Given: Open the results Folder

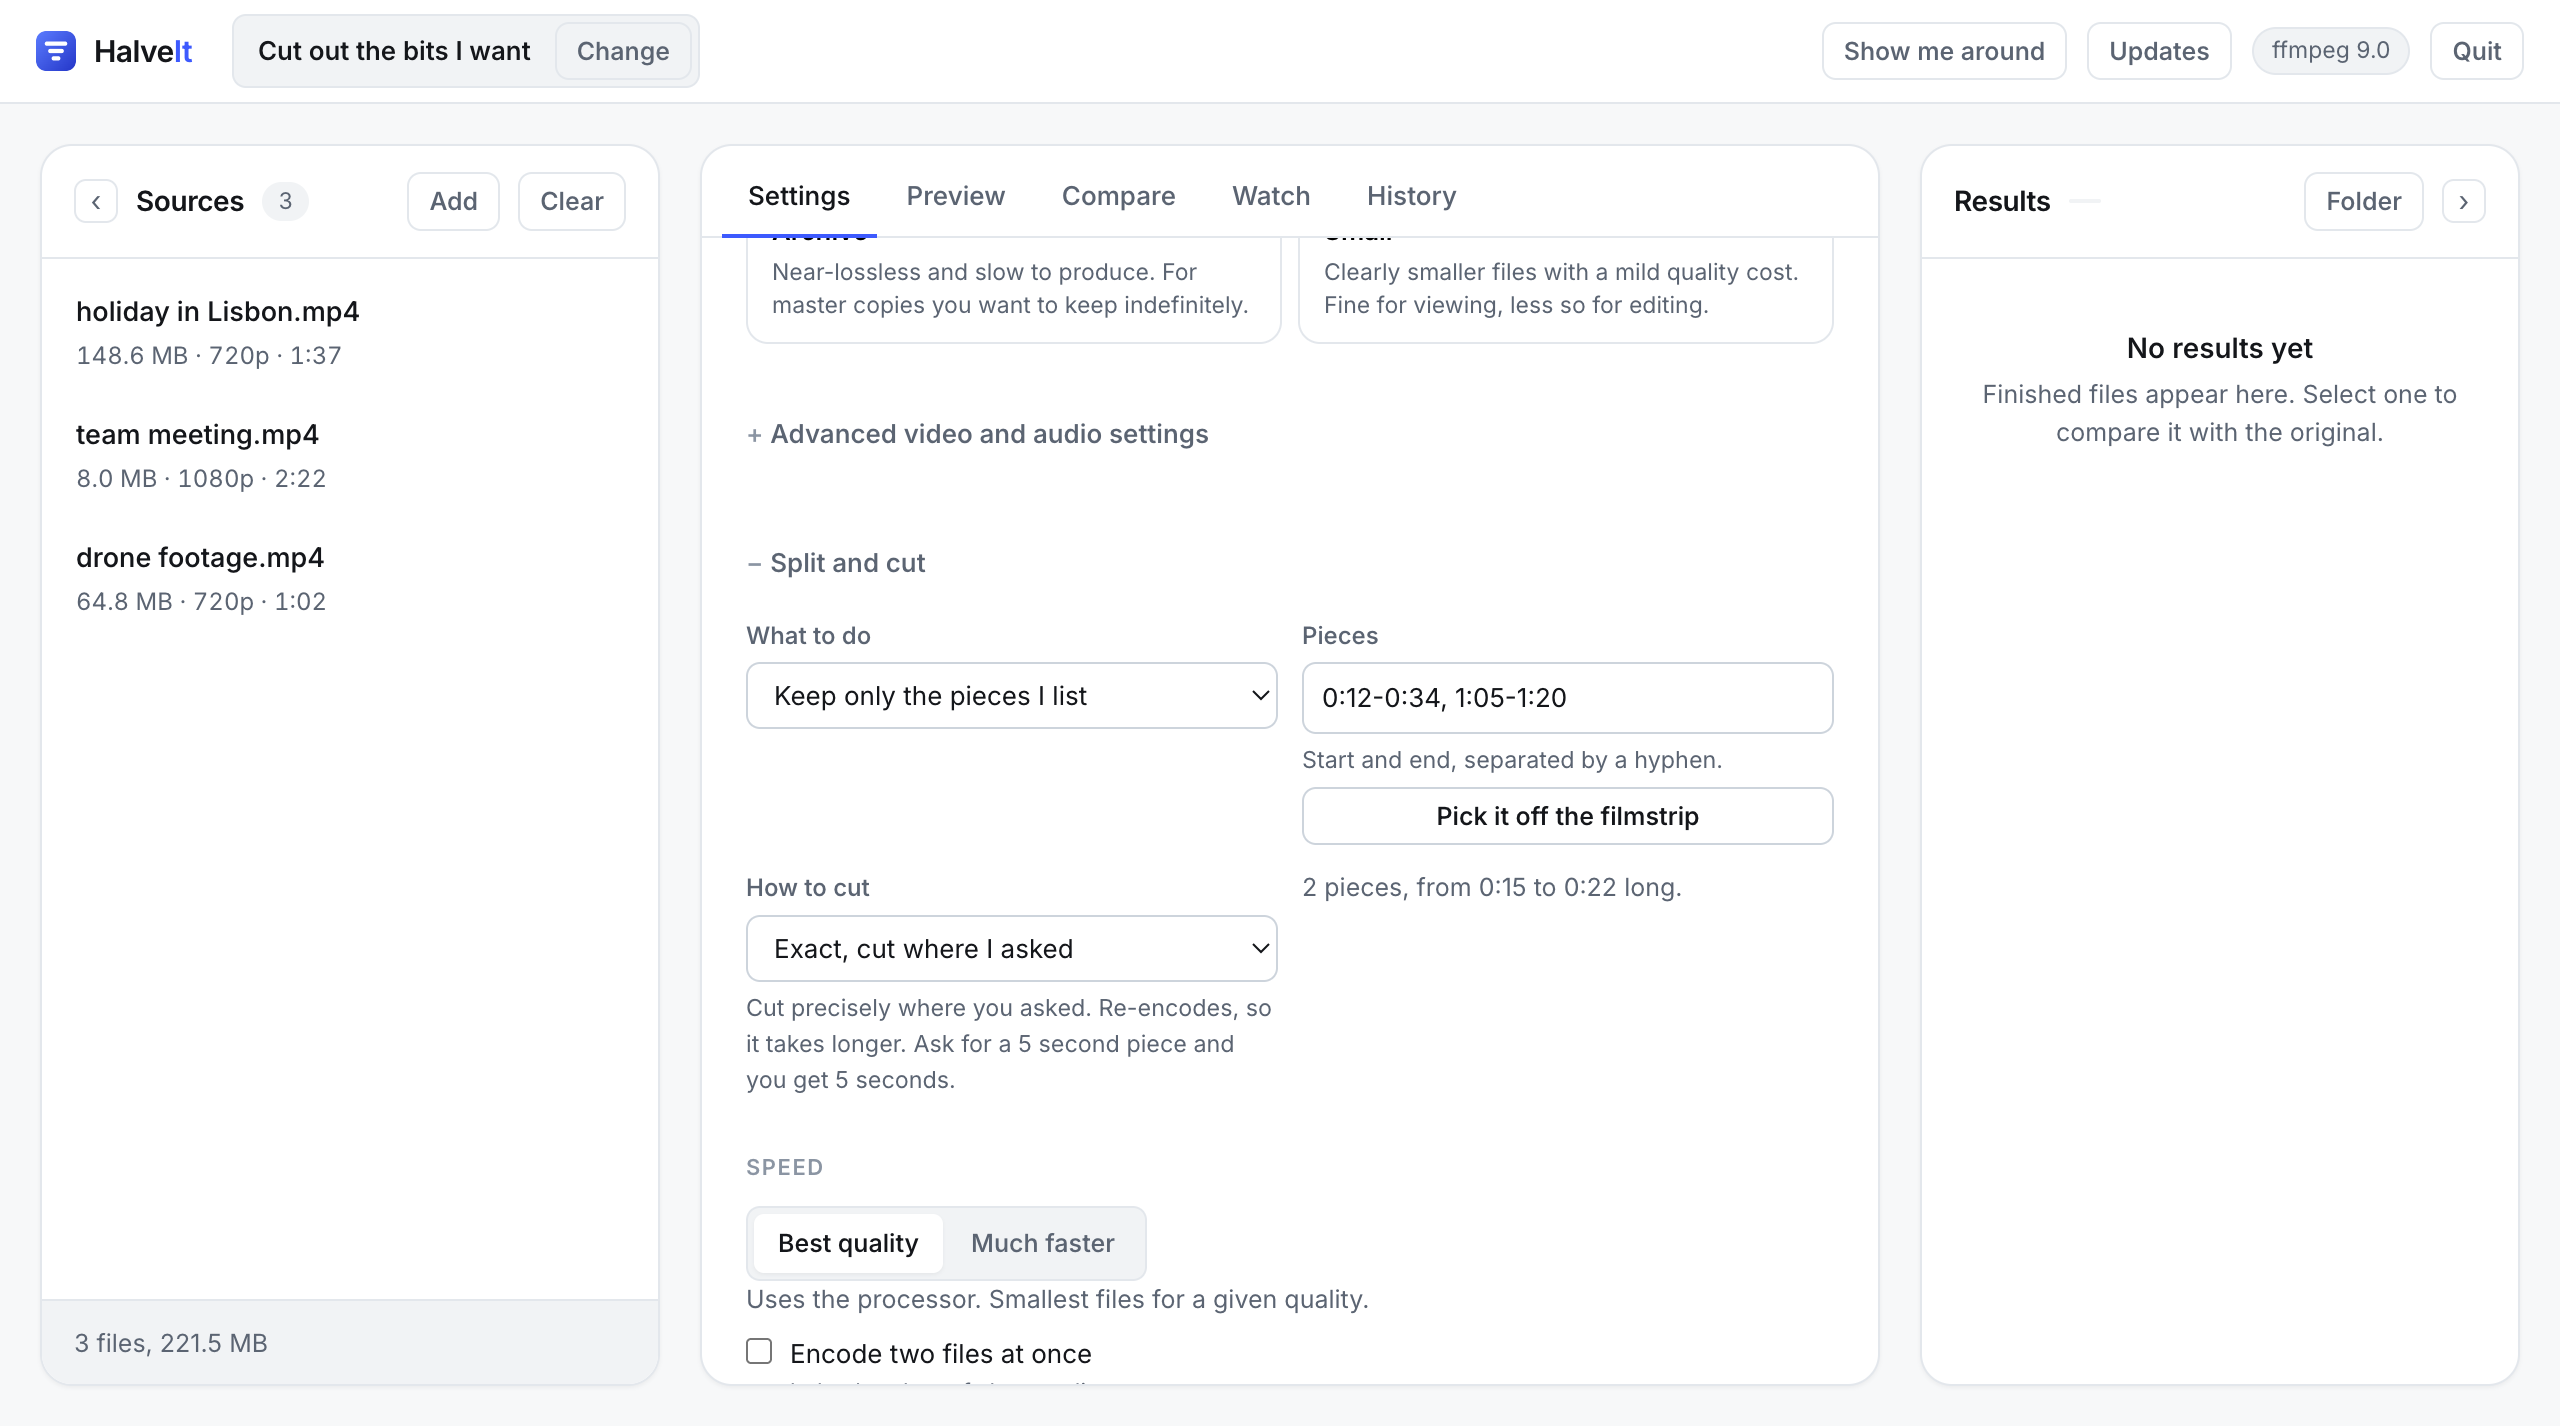Looking at the screenshot, I should [2363, 201].
